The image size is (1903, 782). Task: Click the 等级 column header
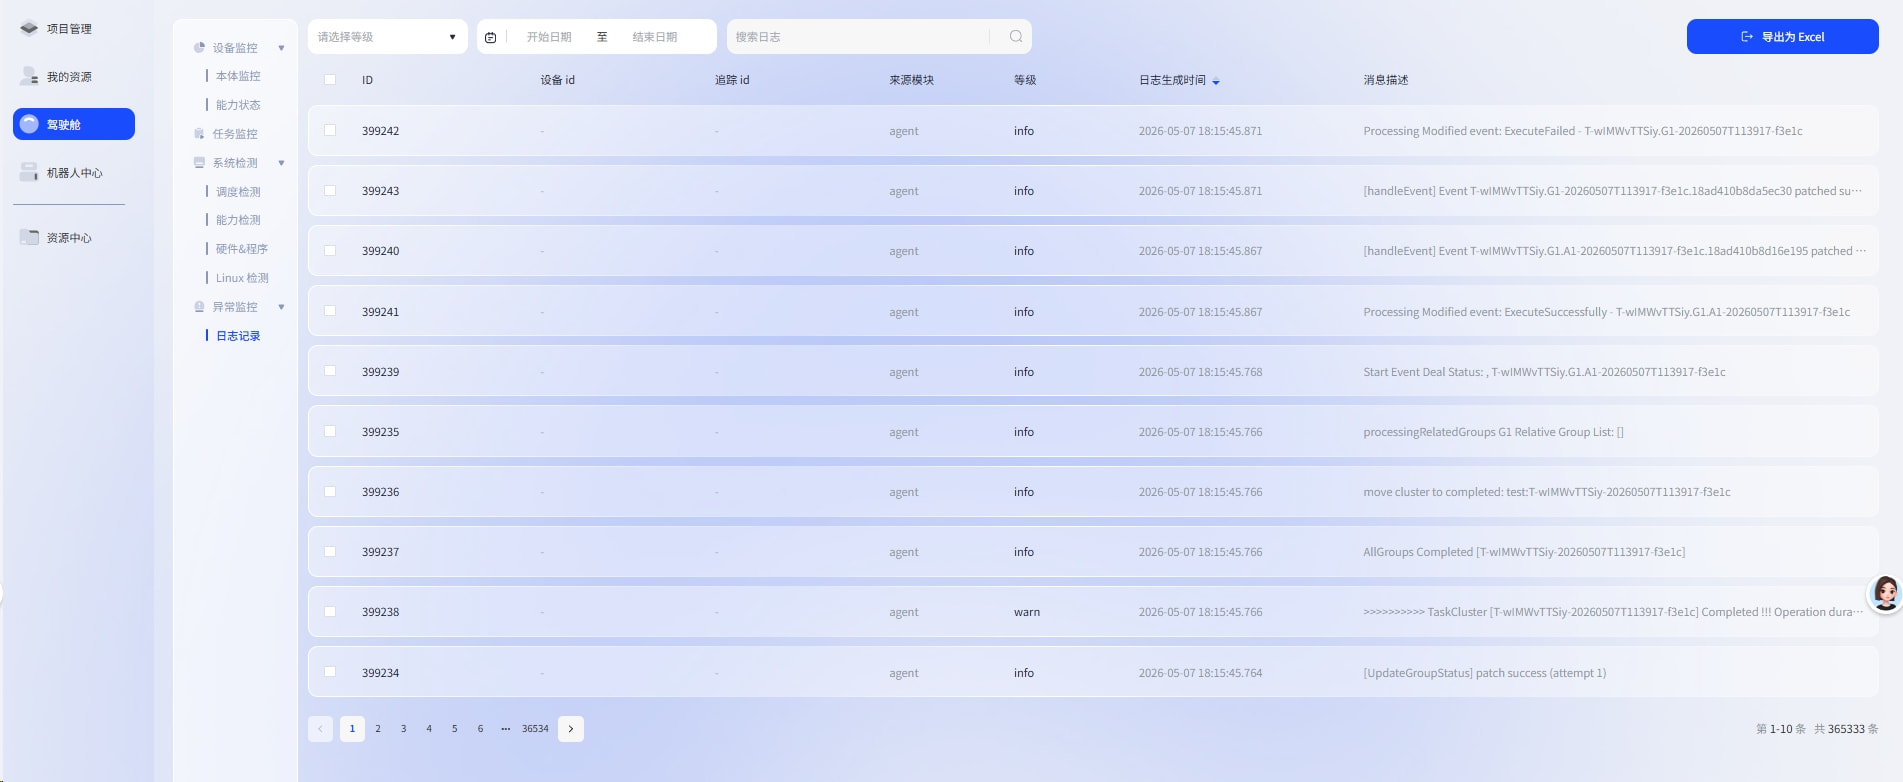coord(1024,79)
